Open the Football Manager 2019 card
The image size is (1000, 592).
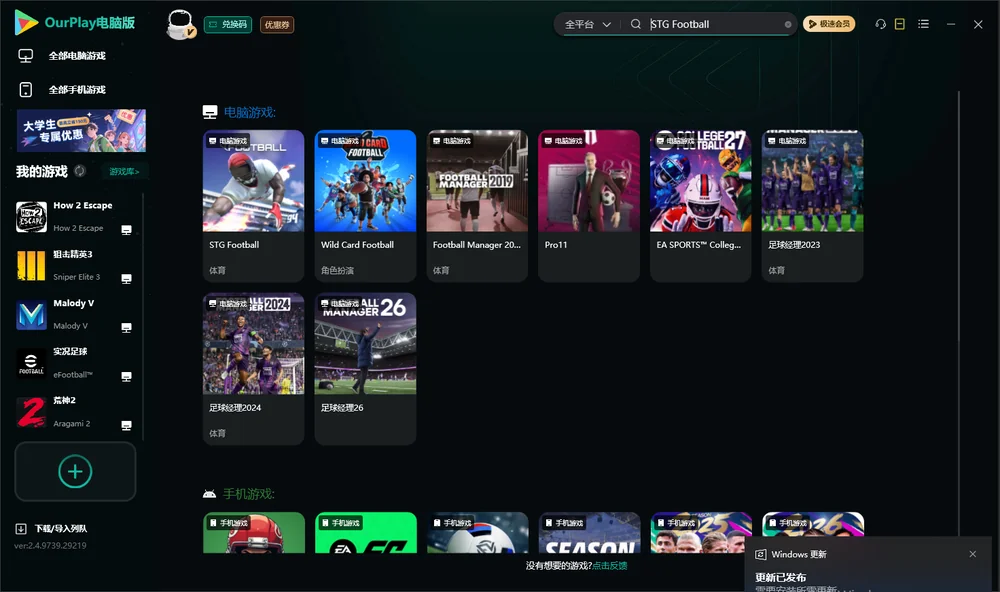(477, 205)
